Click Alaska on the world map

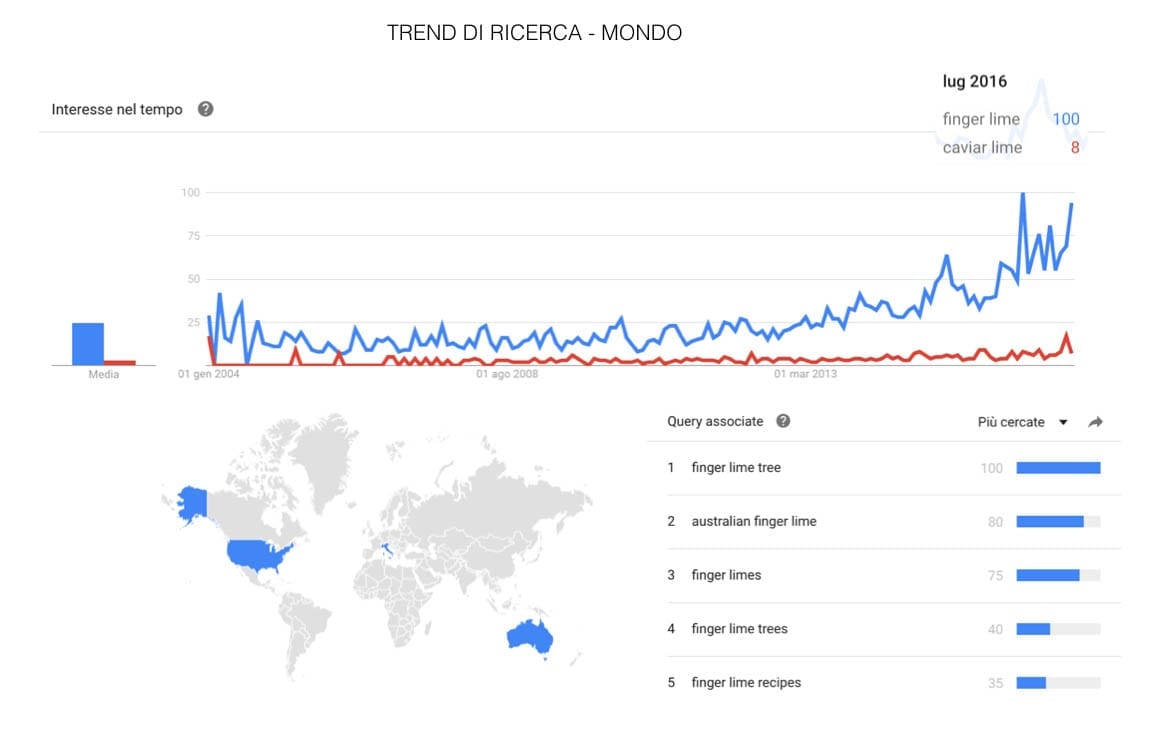(189, 501)
